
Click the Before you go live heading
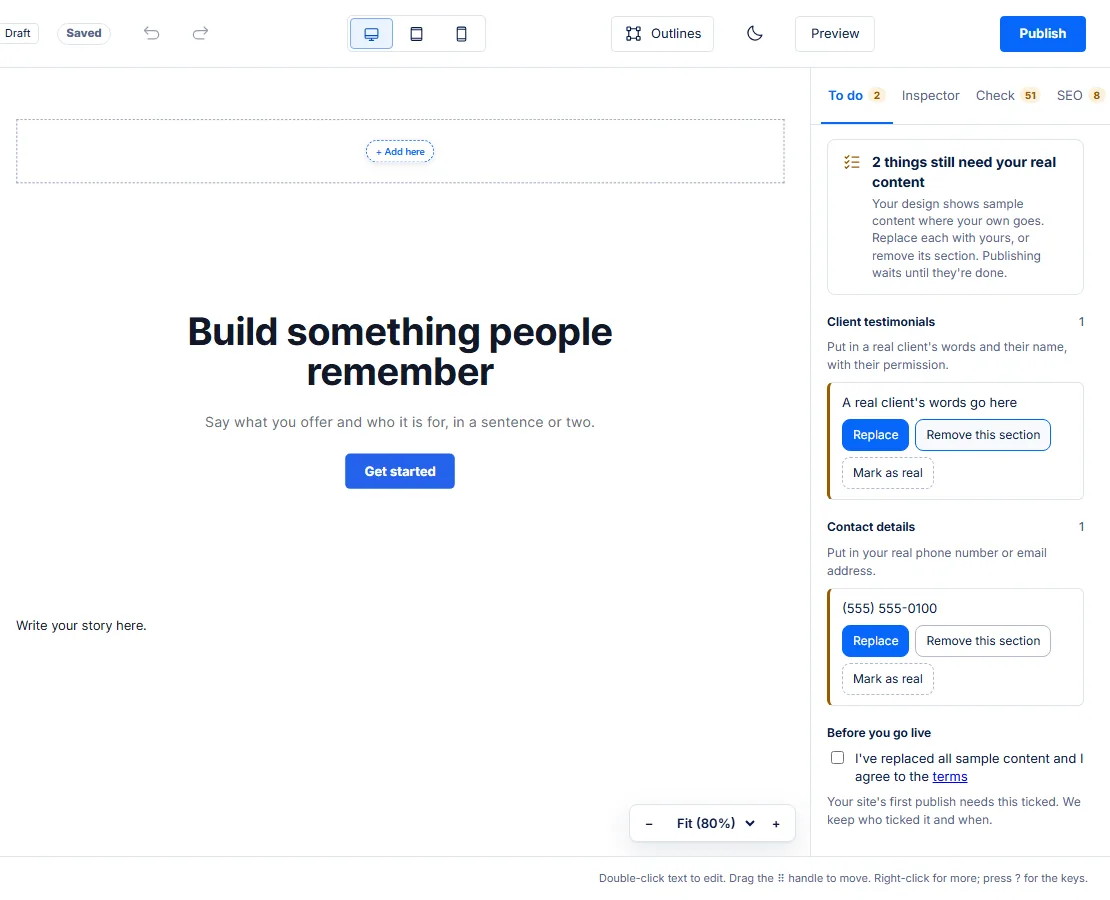coord(879,733)
